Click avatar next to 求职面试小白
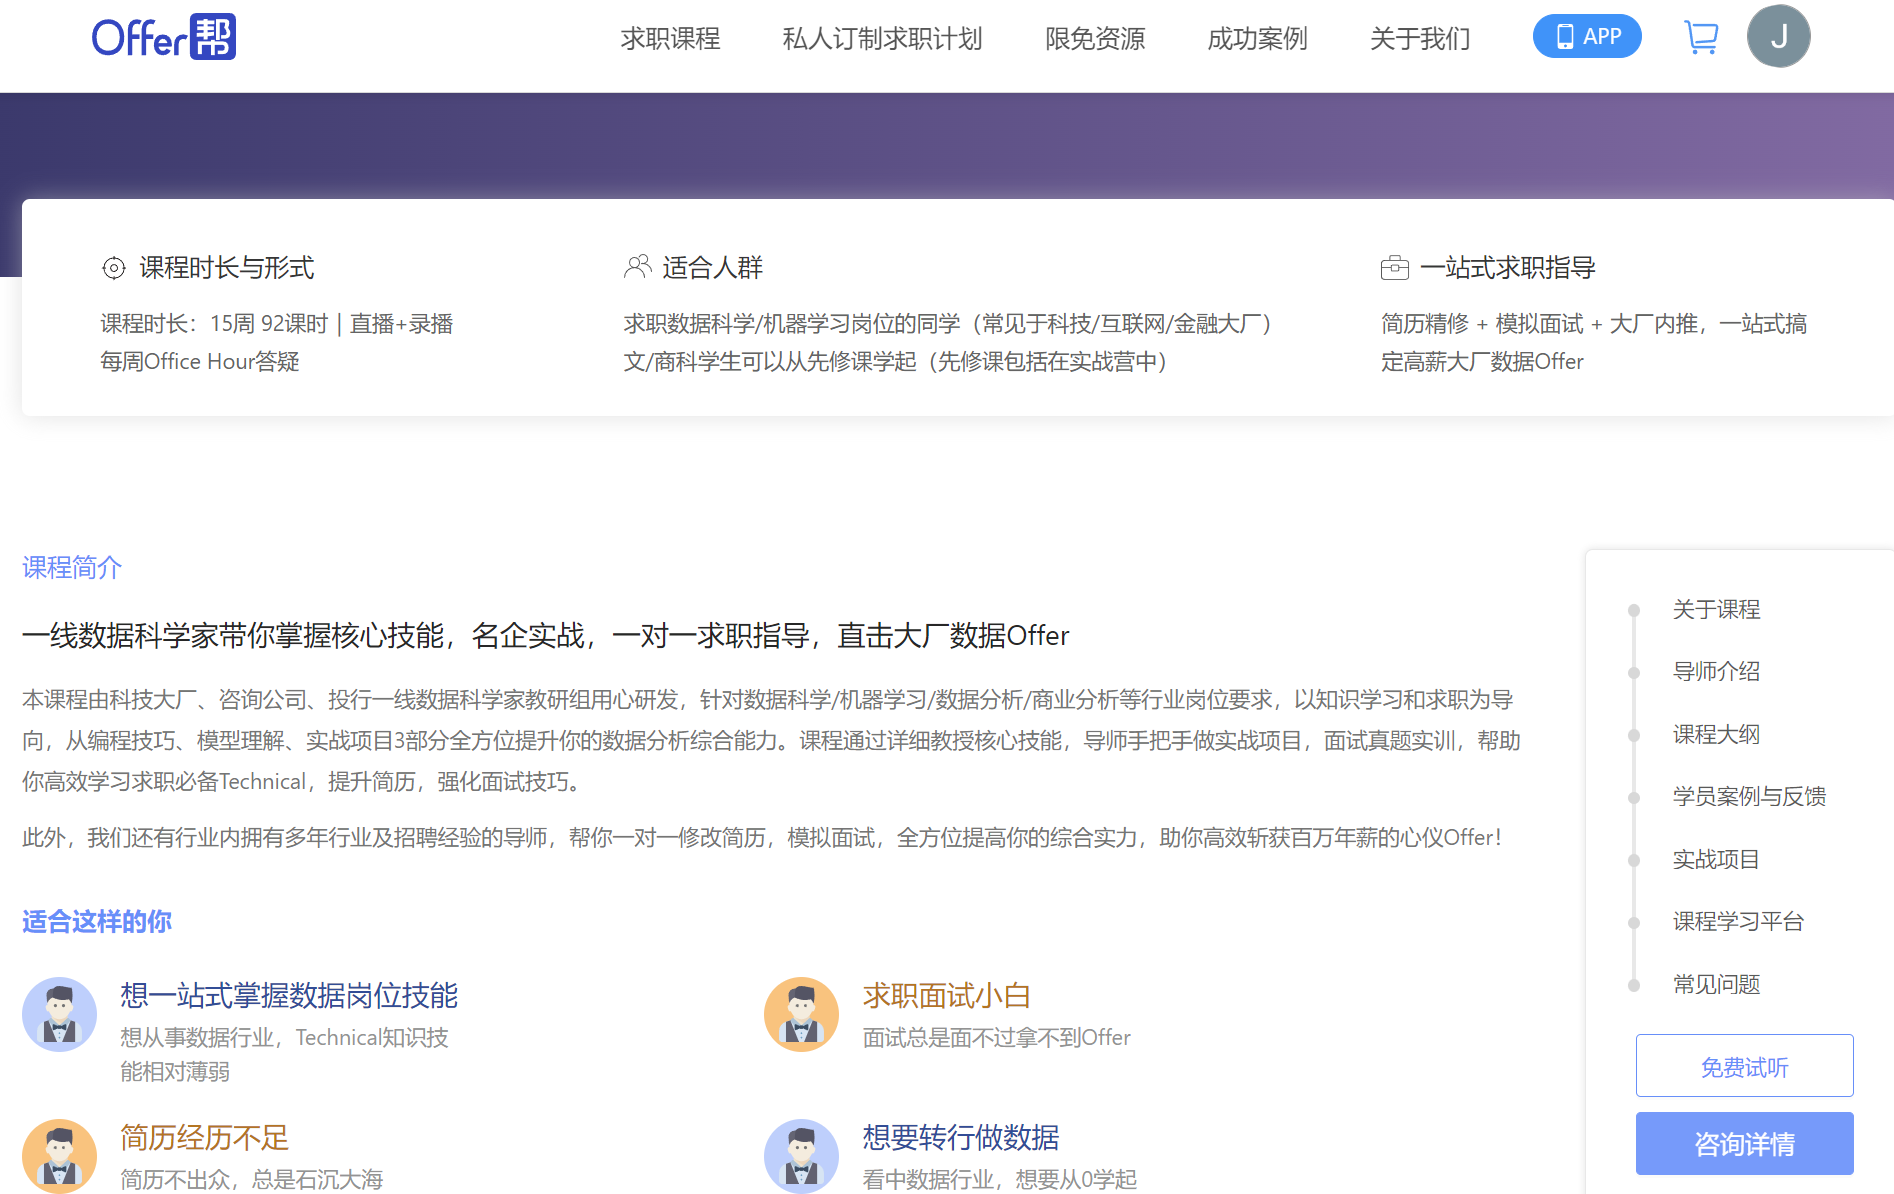1894x1194 pixels. click(x=801, y=1014)
